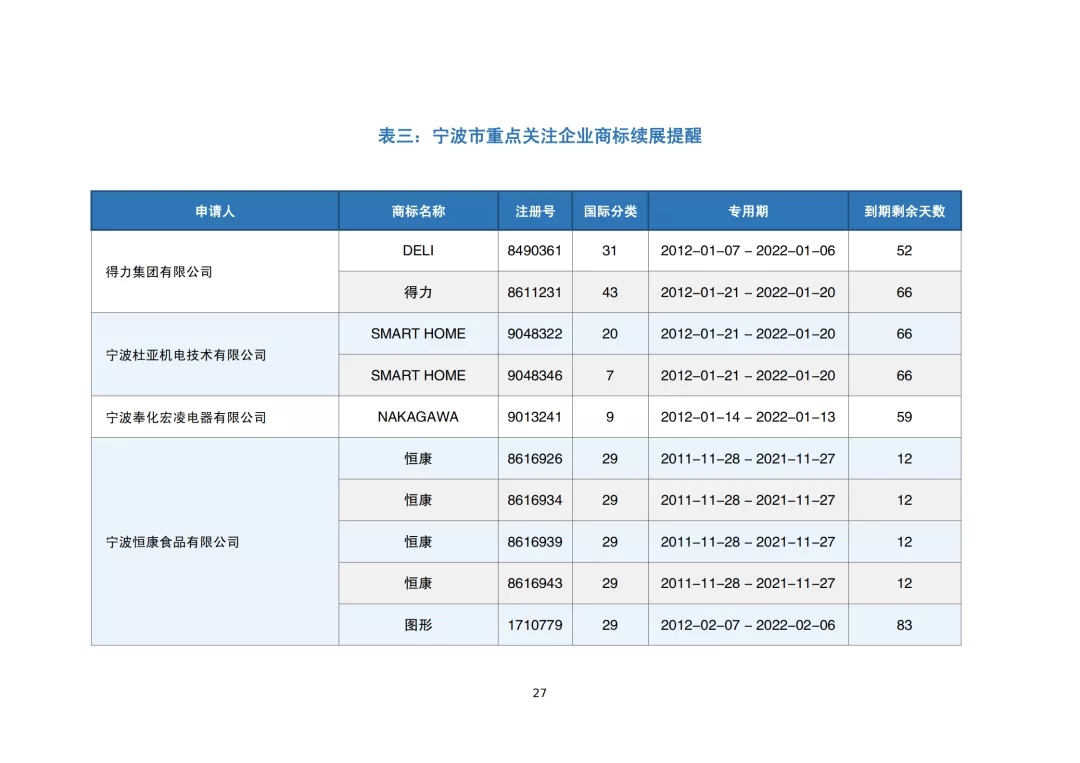Select the period cell in row 9048322
This screenshot has width=1080, height=763.
[x=748, y=334]
